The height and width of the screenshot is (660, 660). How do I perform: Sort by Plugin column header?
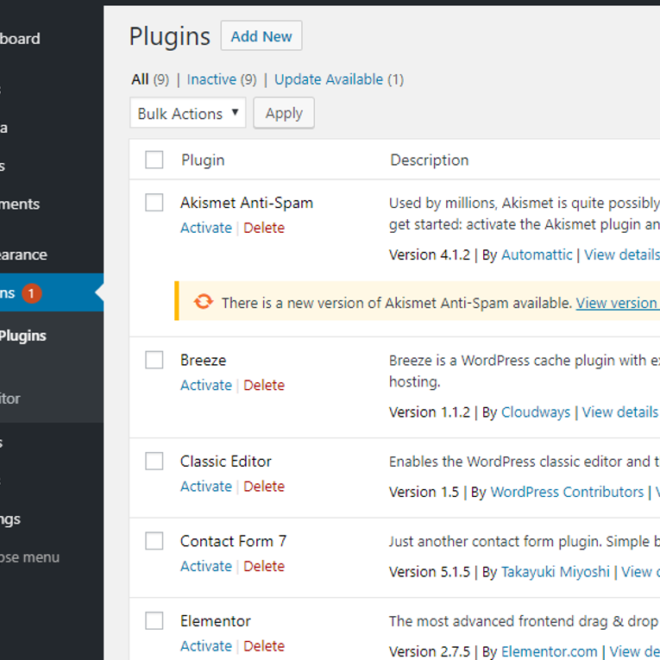[203, 160]
